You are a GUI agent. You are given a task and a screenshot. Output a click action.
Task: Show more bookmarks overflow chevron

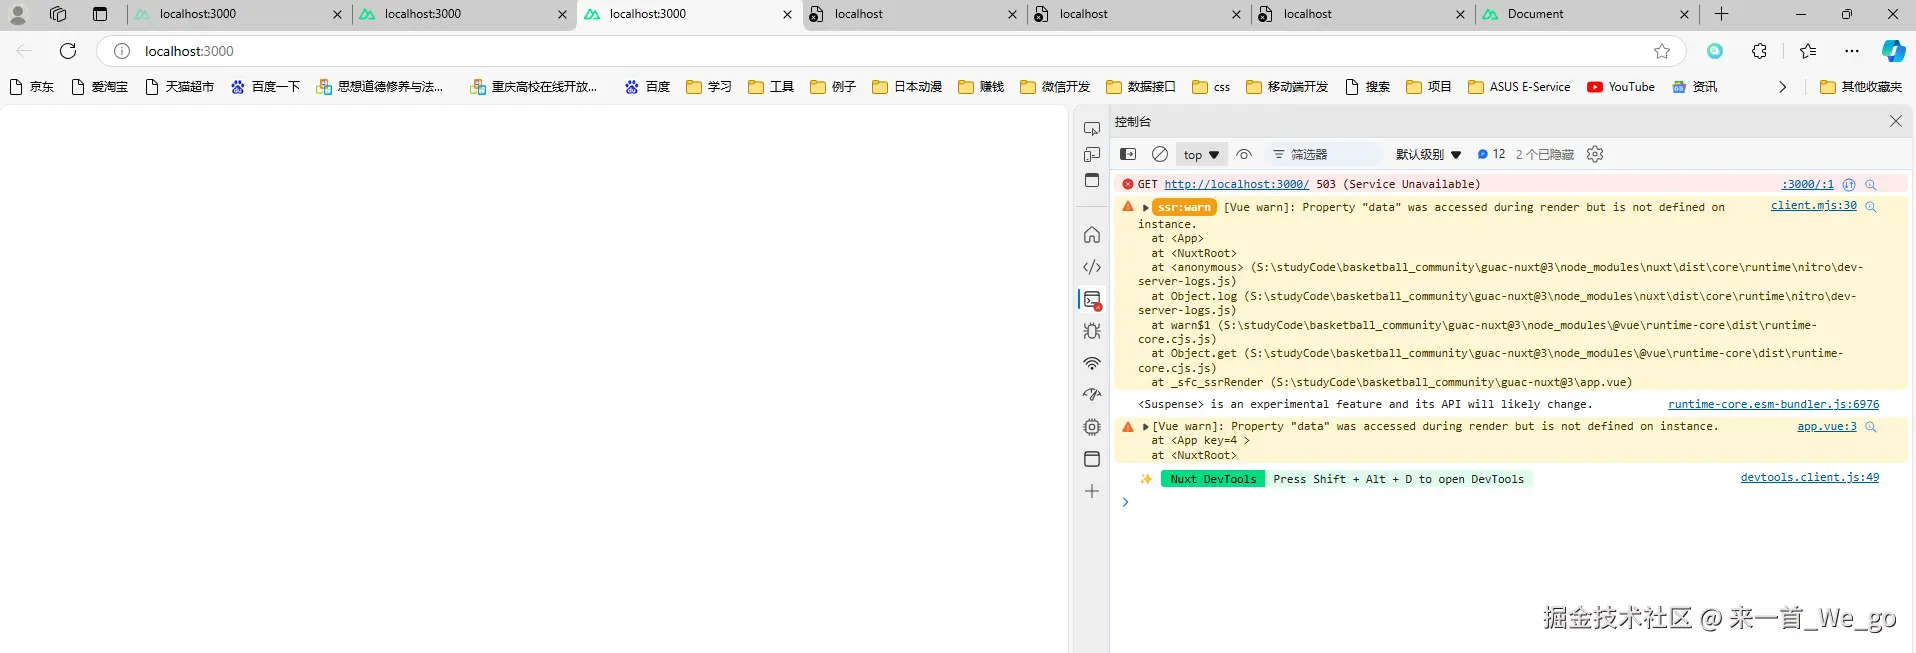1782,87
